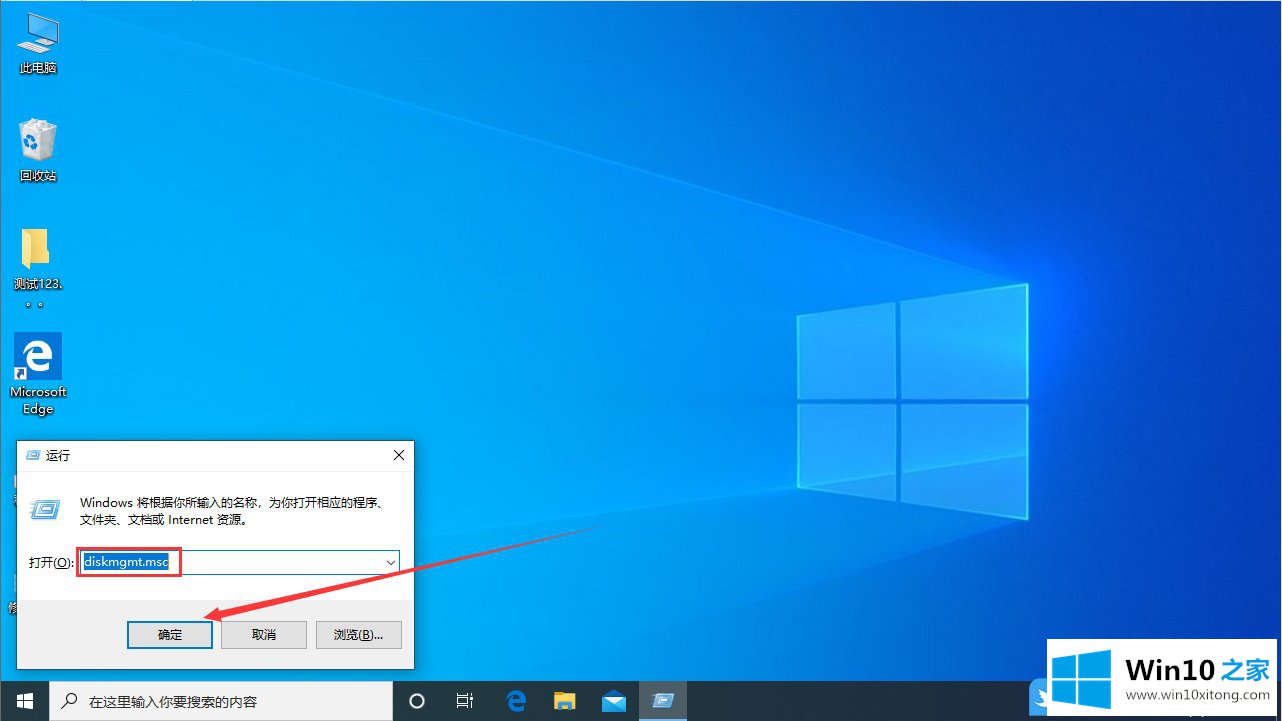Click the taskbar search box
Image resolution: width=1282 pixels, height=721 pixels.
(x=219, y=701)
